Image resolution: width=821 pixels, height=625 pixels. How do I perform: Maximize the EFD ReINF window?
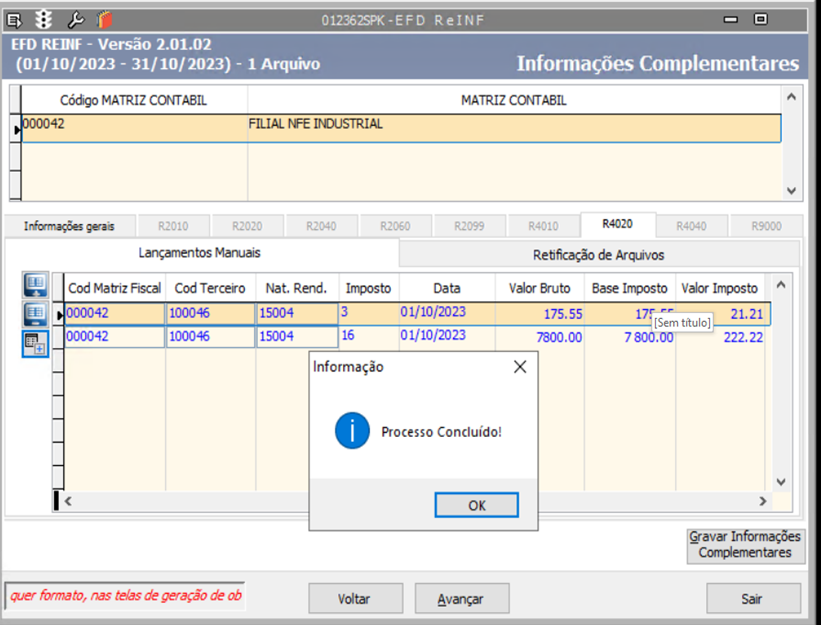pyautogui.click(x=760, y=19)
